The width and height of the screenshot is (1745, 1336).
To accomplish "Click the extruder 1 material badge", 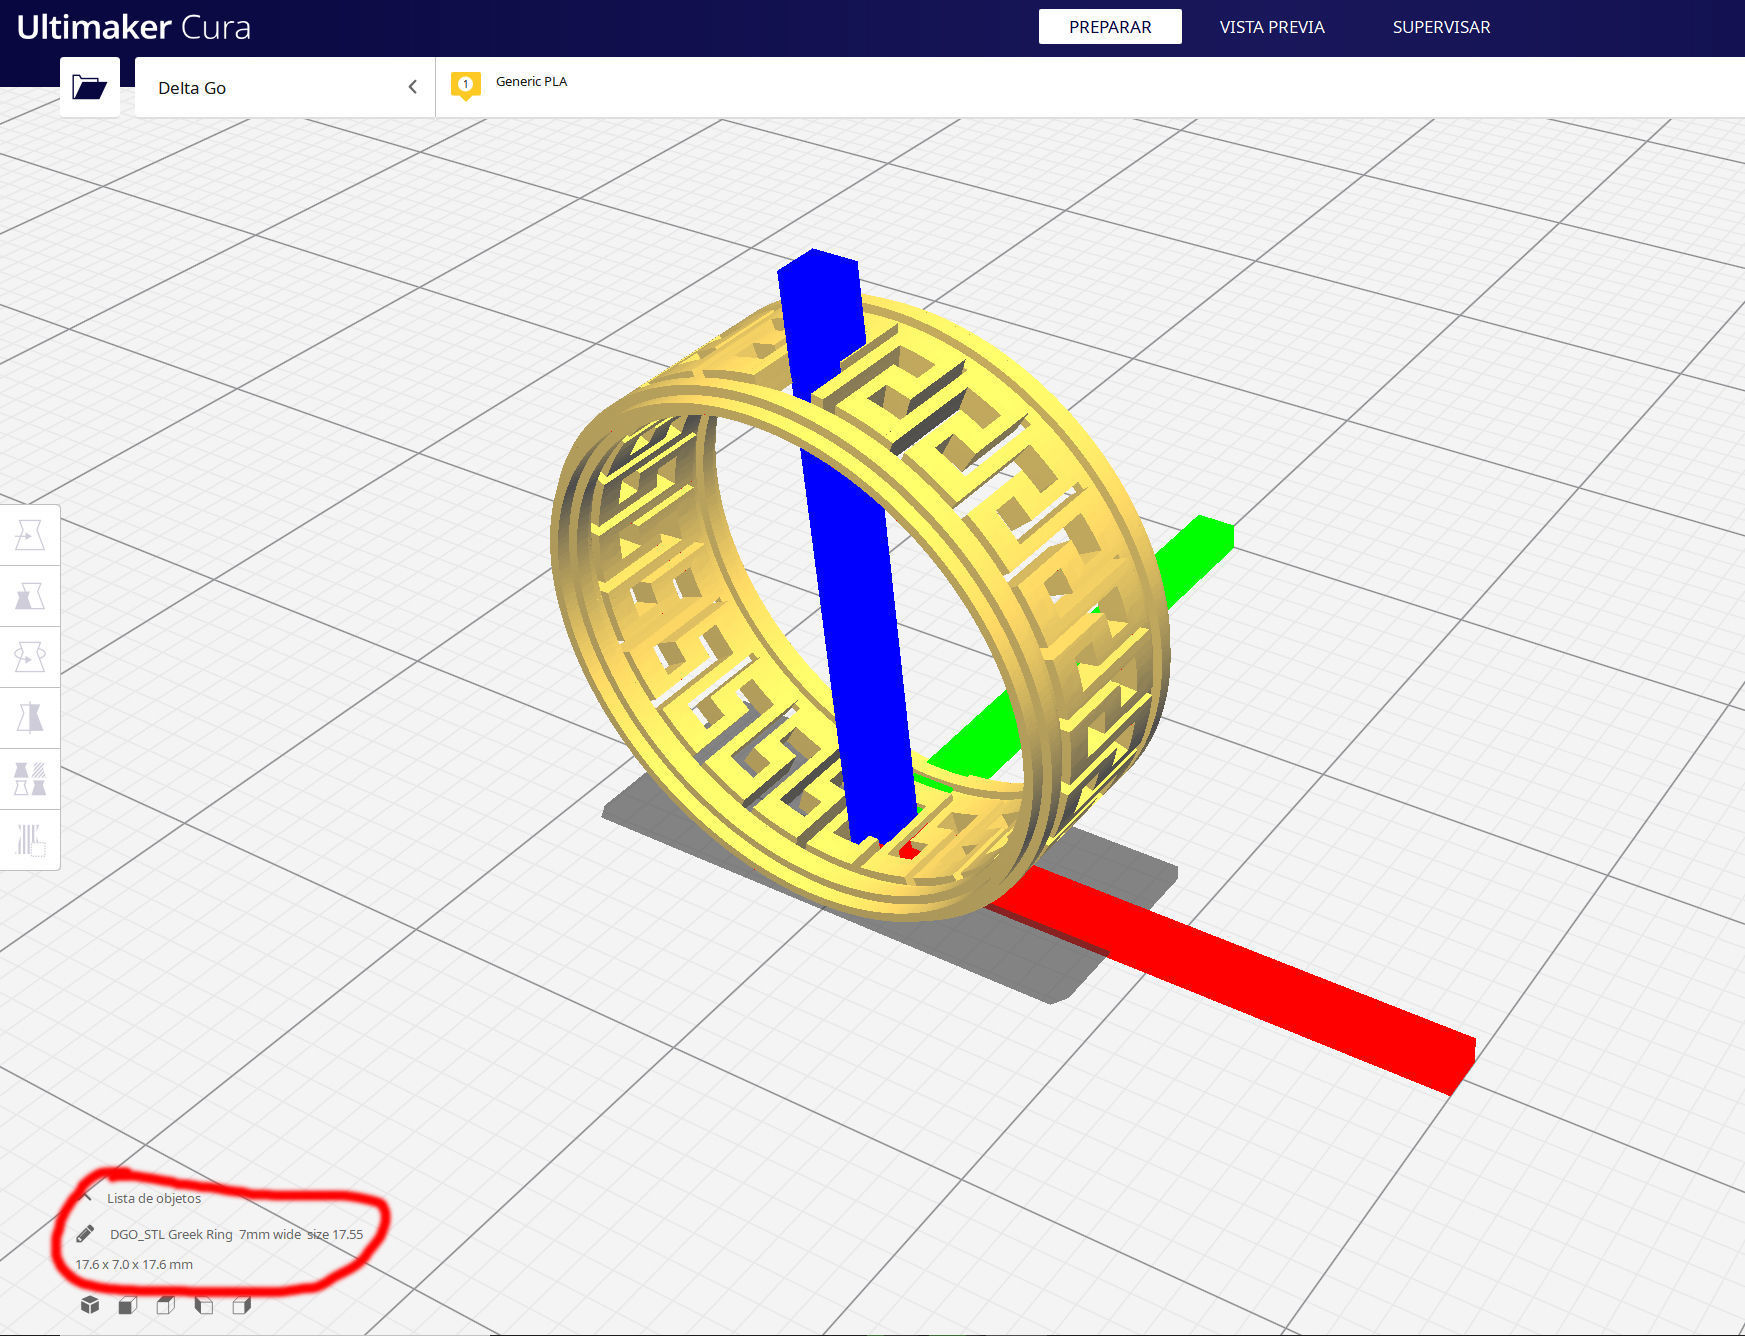I will 465,85.
